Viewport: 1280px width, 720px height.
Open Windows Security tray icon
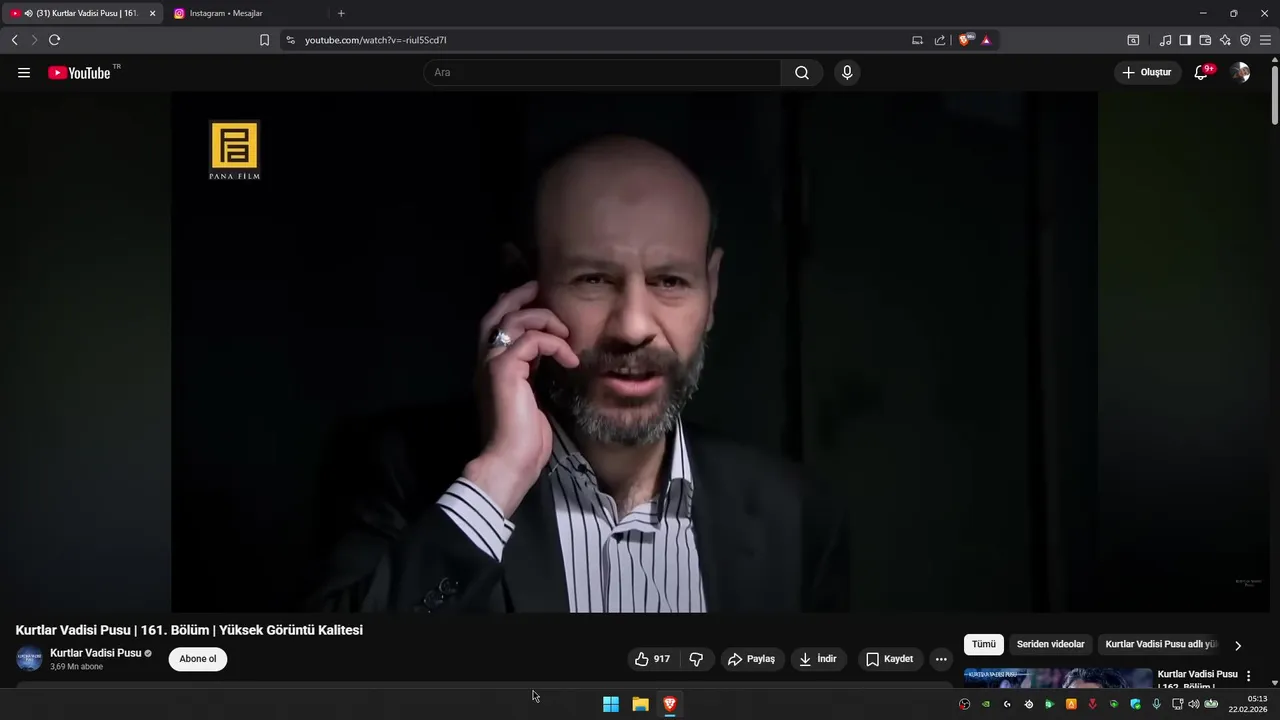pos(1135,704)
